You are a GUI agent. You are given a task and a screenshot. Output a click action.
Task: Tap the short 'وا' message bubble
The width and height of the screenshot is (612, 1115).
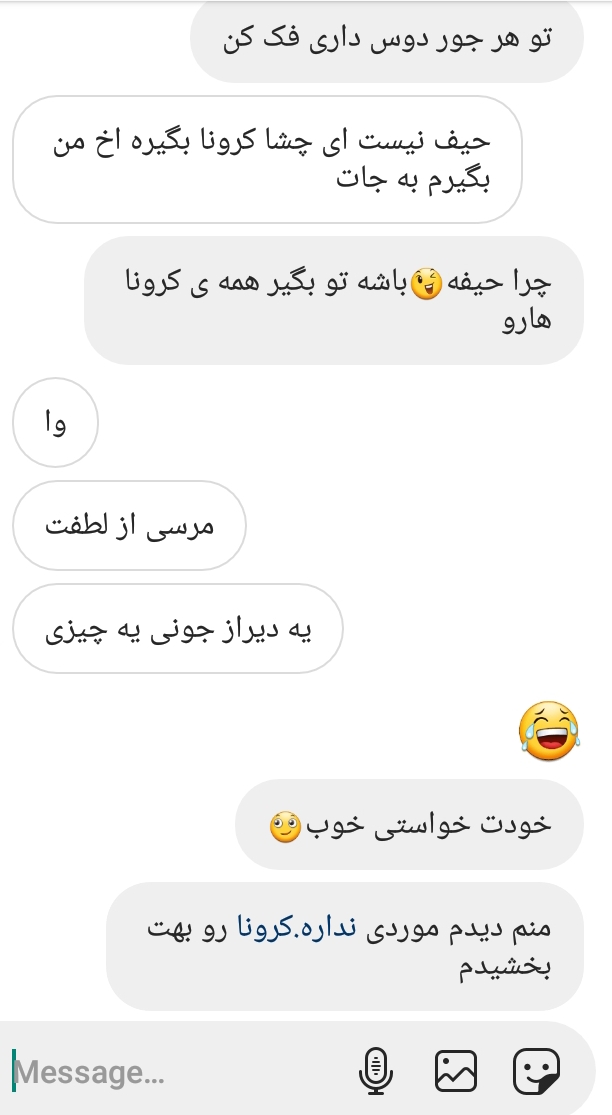click(55, 422)
